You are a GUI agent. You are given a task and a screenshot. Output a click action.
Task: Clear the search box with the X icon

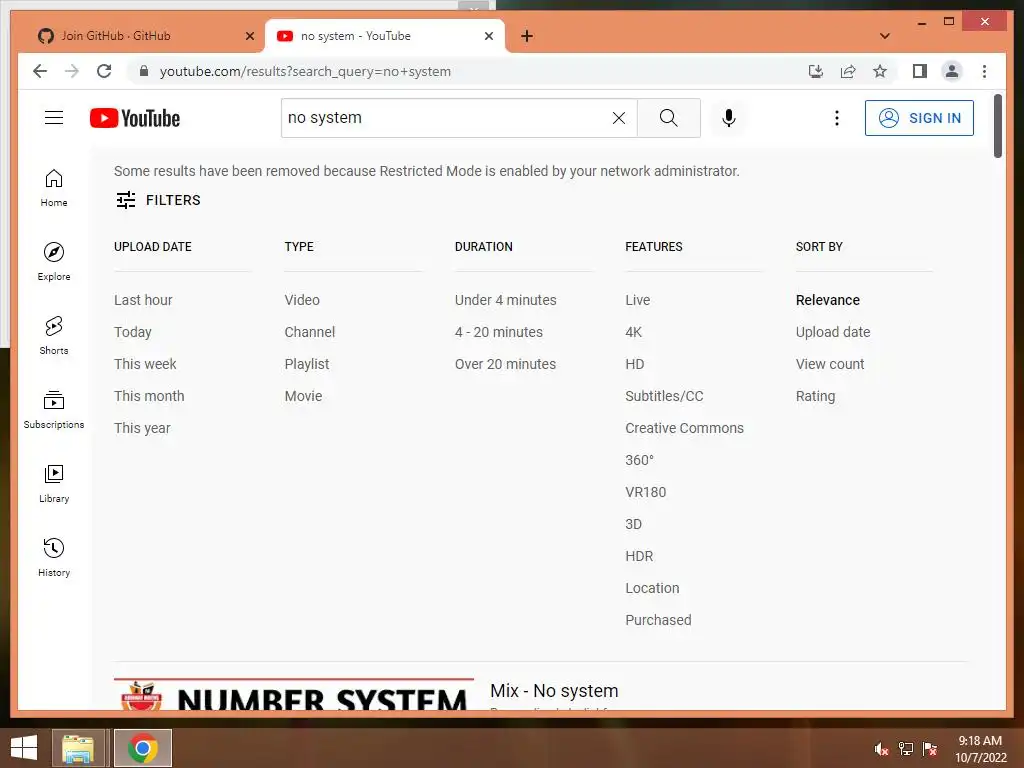tap(618, 118)
